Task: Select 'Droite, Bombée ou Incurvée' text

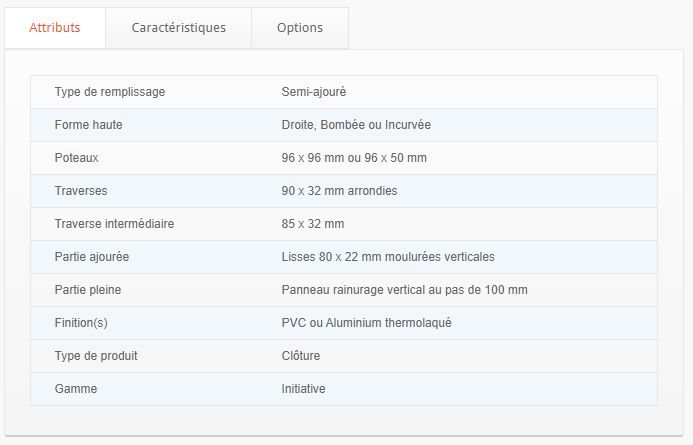Action: [356, 125]
